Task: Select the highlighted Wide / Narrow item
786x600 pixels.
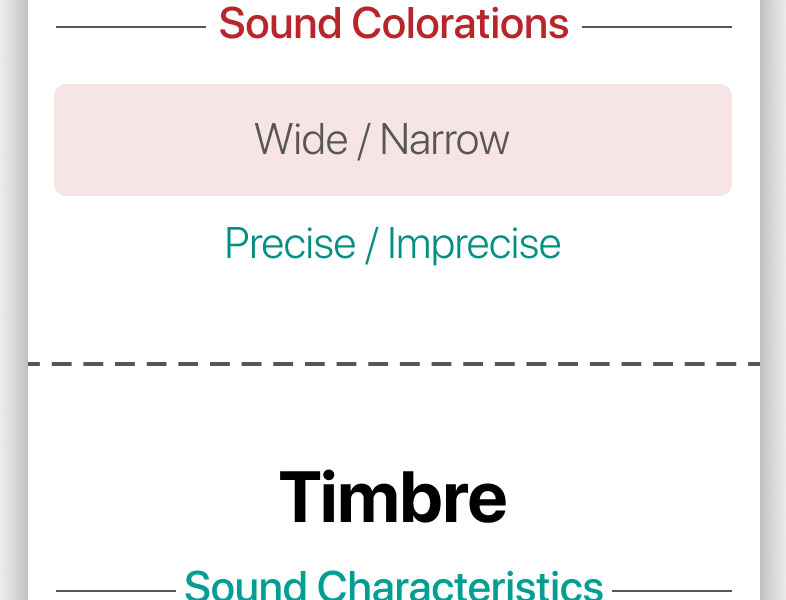Action: (x=393, y=140)
